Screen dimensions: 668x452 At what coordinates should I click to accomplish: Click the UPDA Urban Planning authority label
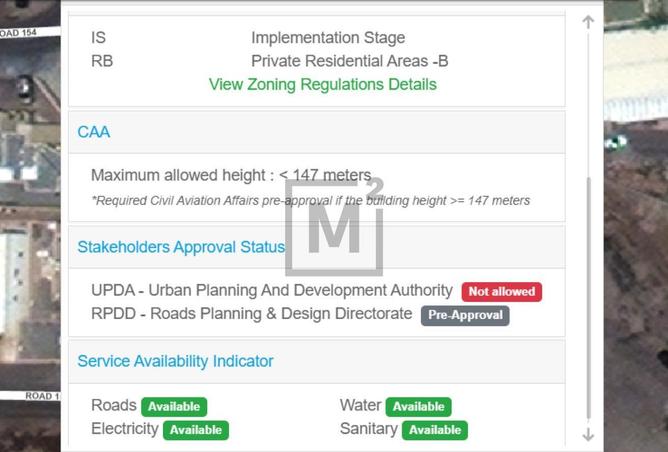pos(271,291)
